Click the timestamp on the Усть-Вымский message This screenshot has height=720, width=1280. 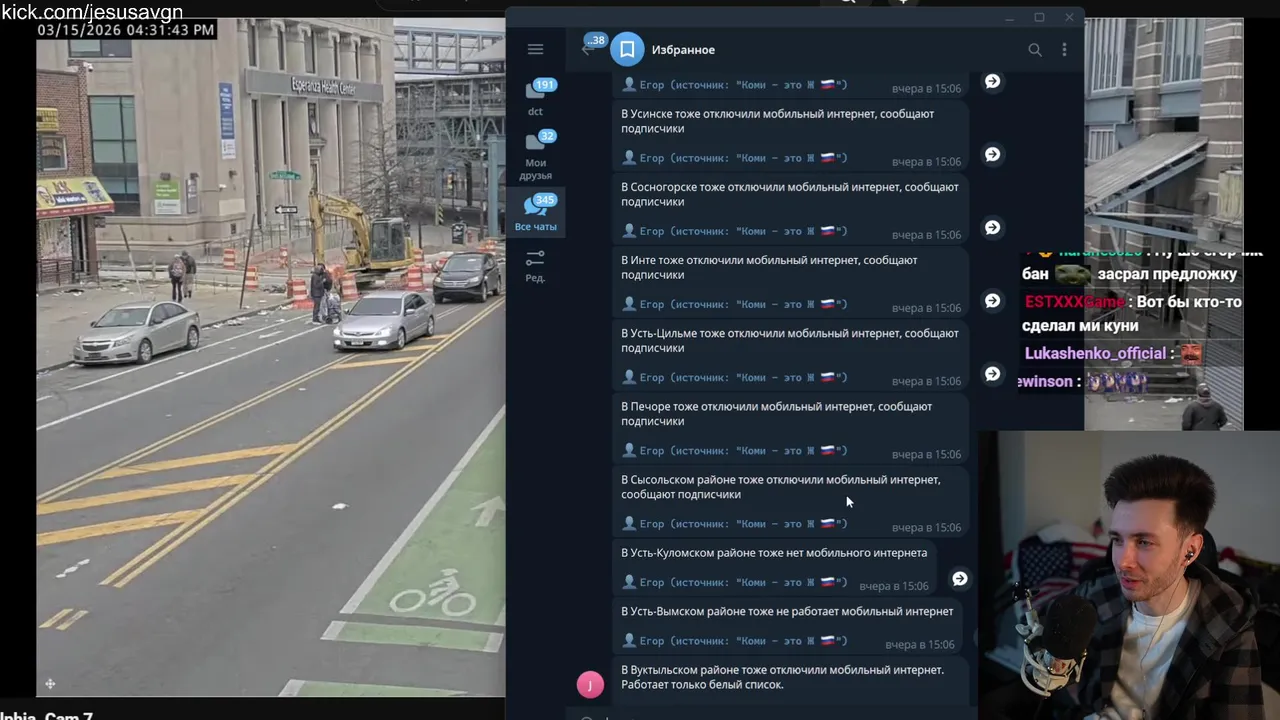point(920,645)
